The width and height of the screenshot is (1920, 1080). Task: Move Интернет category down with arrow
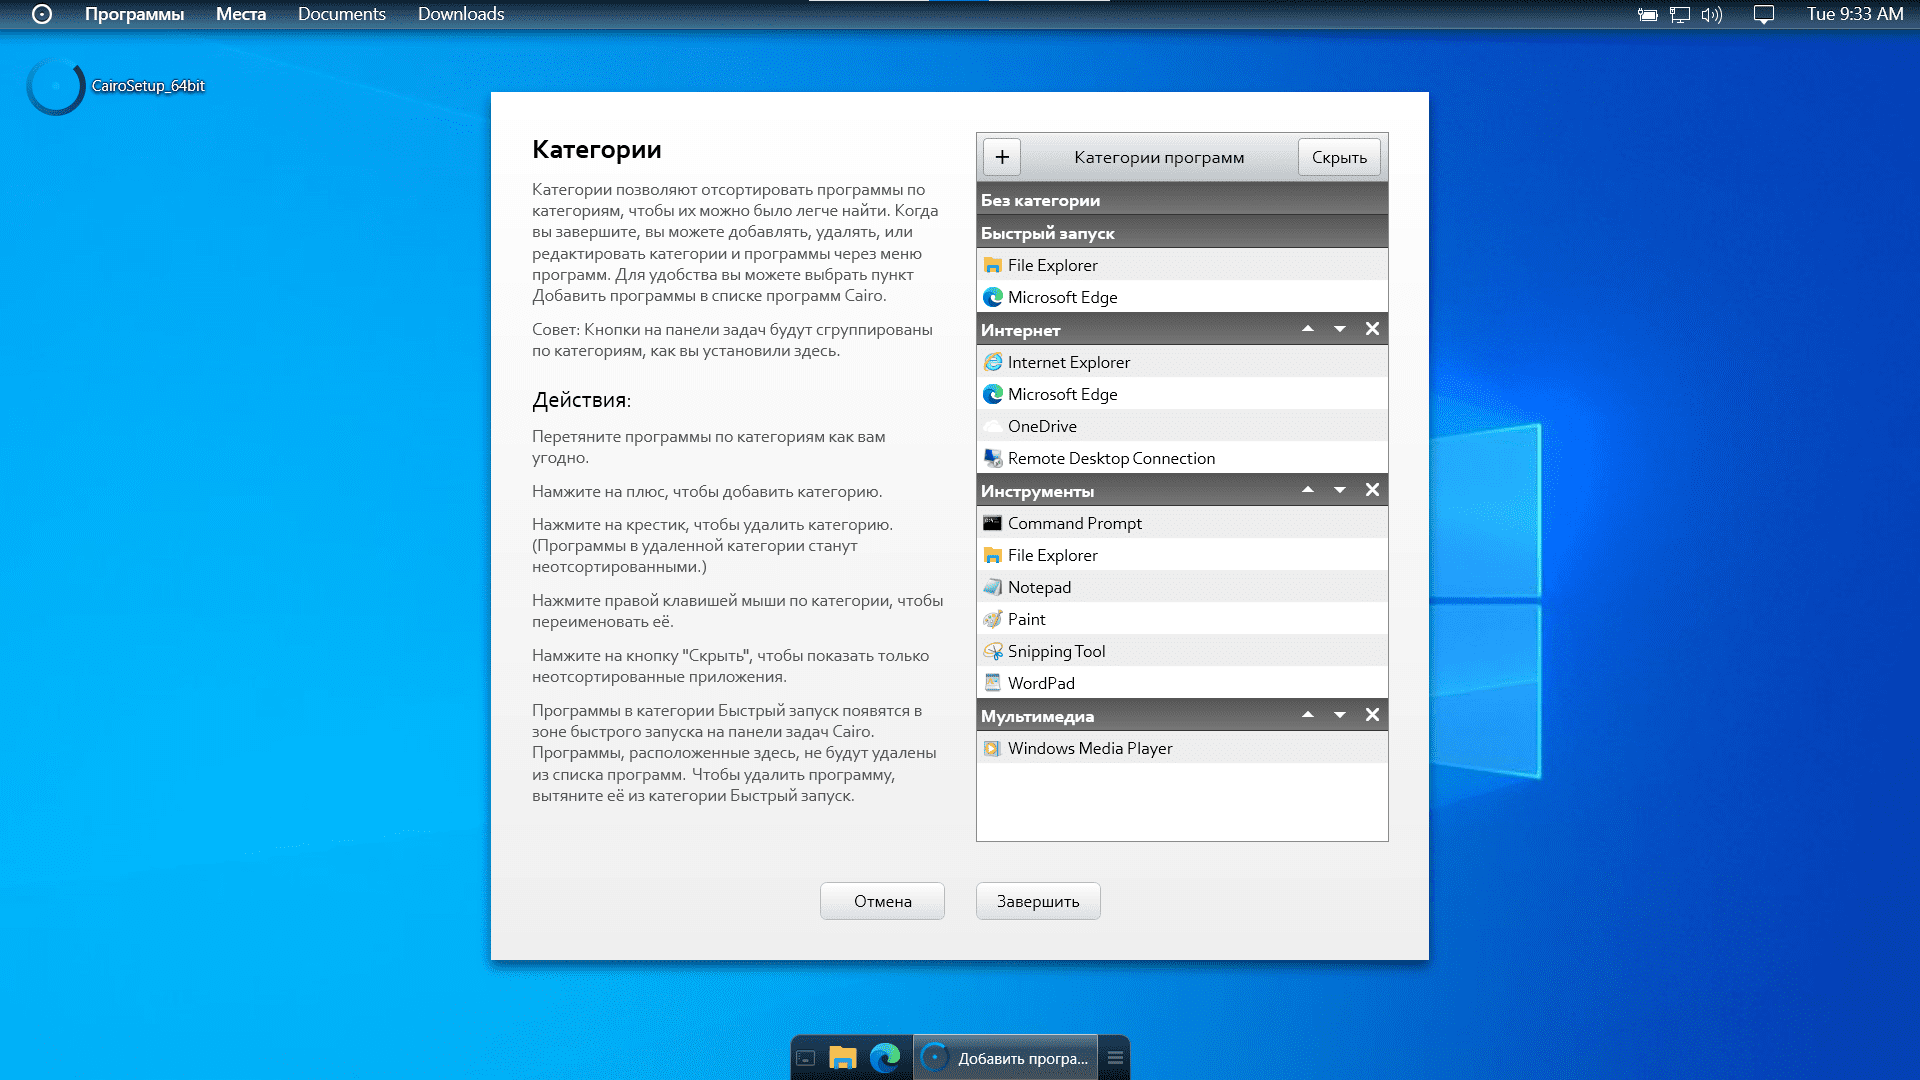(1339, 329)
